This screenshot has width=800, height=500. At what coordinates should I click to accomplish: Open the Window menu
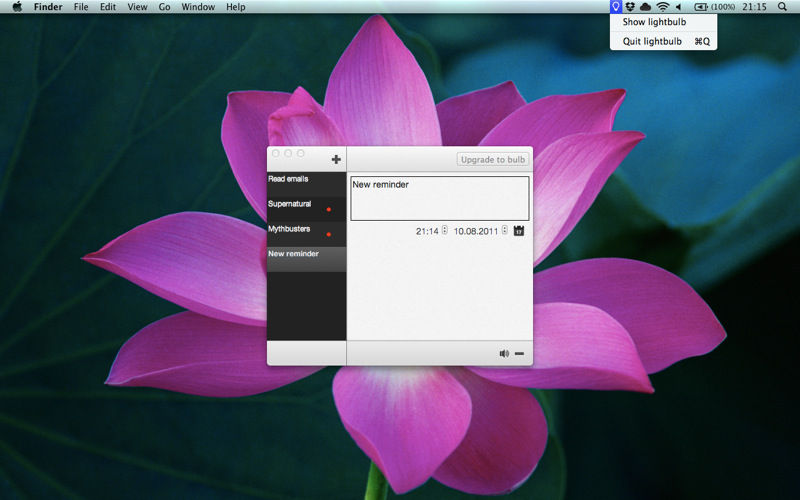(198, 7)
